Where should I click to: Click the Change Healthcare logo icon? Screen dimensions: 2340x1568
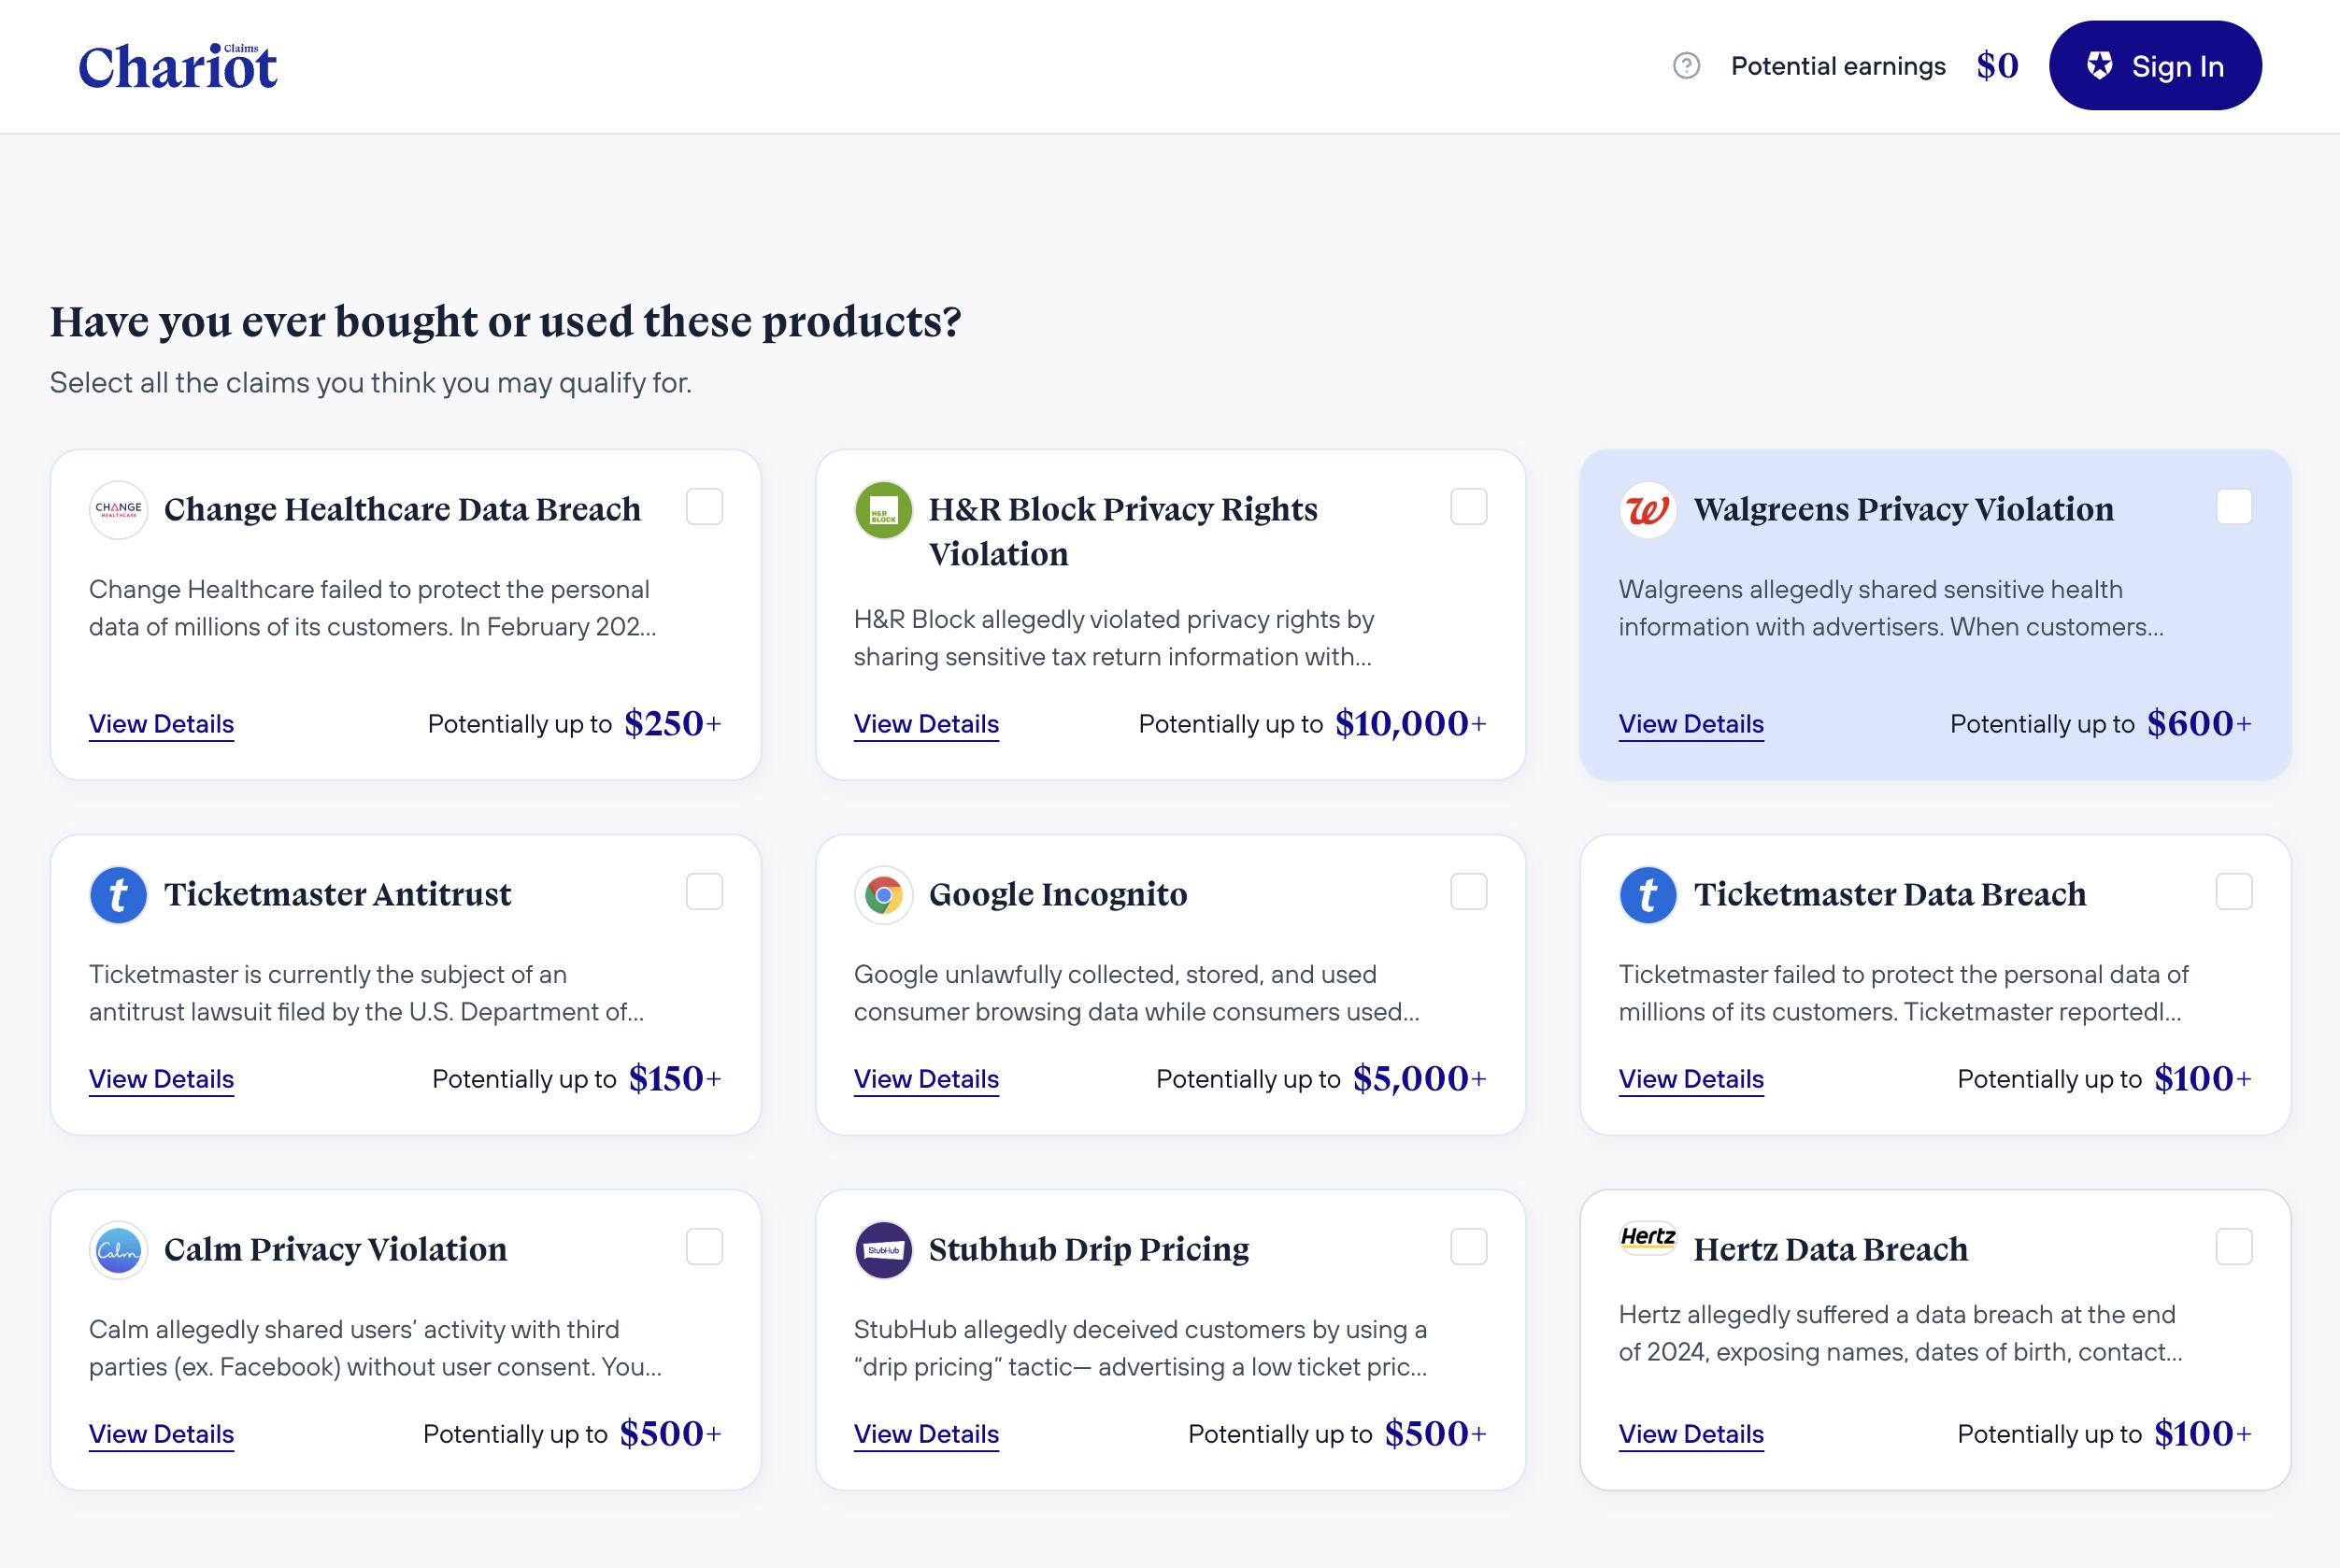click(118, 510)
